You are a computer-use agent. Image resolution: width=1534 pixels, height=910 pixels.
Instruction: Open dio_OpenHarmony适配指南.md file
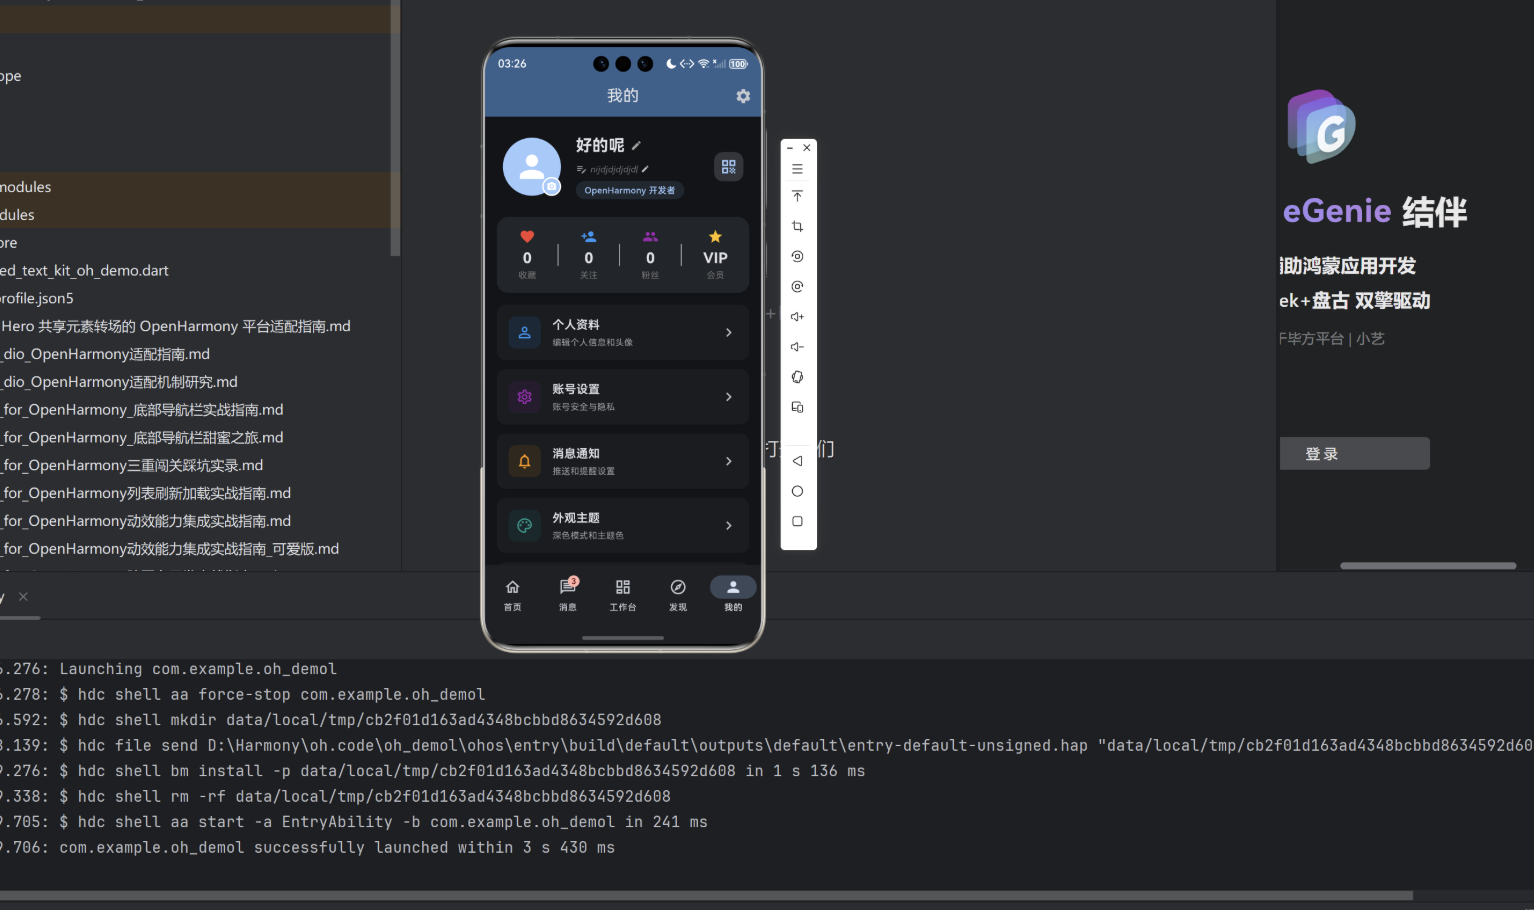(105, 355)
